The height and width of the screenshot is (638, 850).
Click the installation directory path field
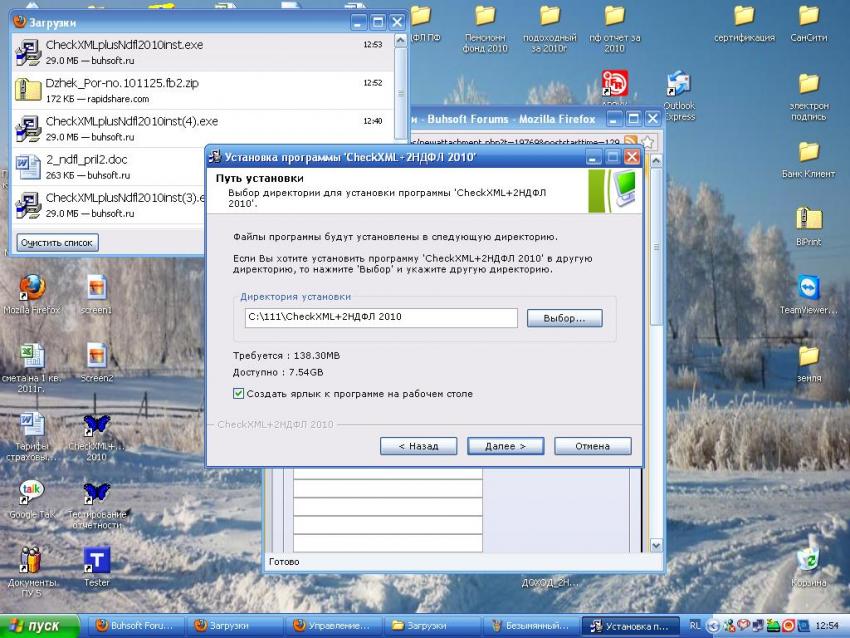tap(380, 318)
